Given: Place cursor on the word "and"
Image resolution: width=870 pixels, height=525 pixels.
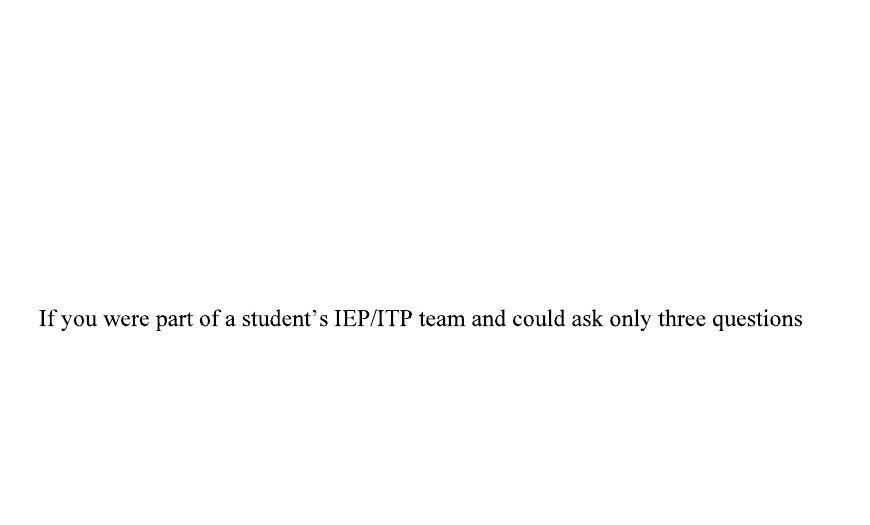Looking at the screenshot, I should [488, 319].
